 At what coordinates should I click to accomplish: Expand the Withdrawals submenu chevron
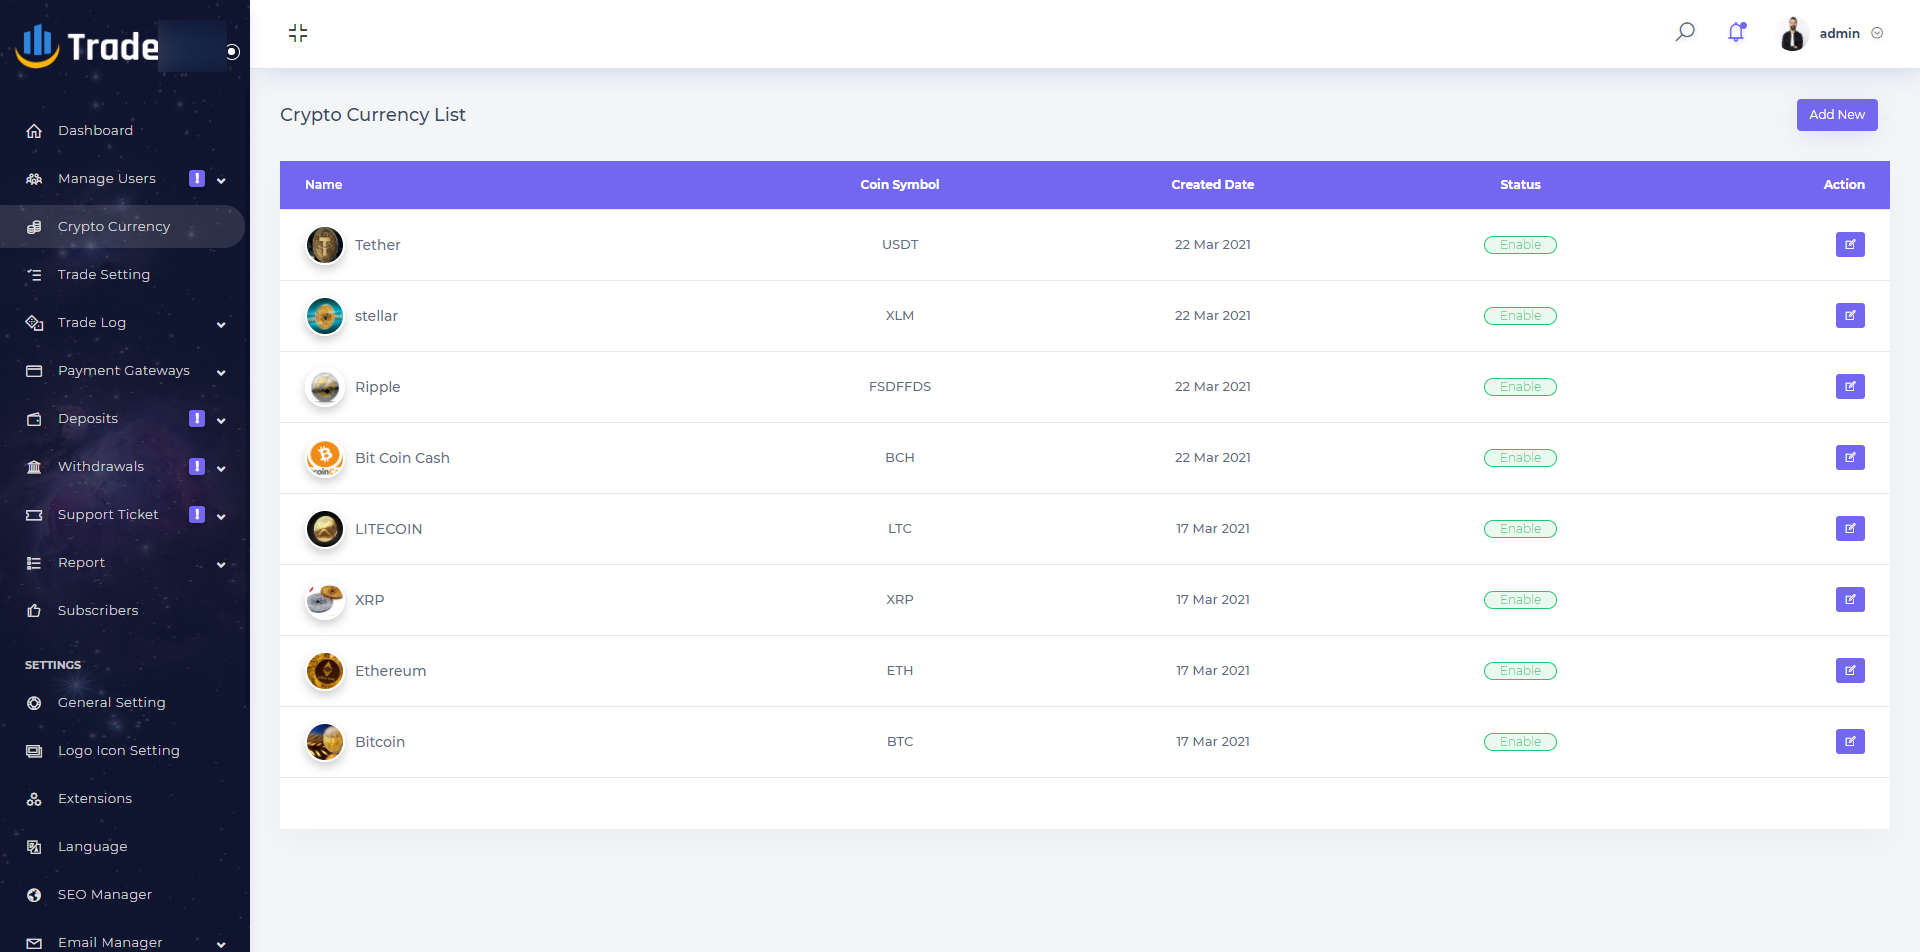(x=221, y=468)
